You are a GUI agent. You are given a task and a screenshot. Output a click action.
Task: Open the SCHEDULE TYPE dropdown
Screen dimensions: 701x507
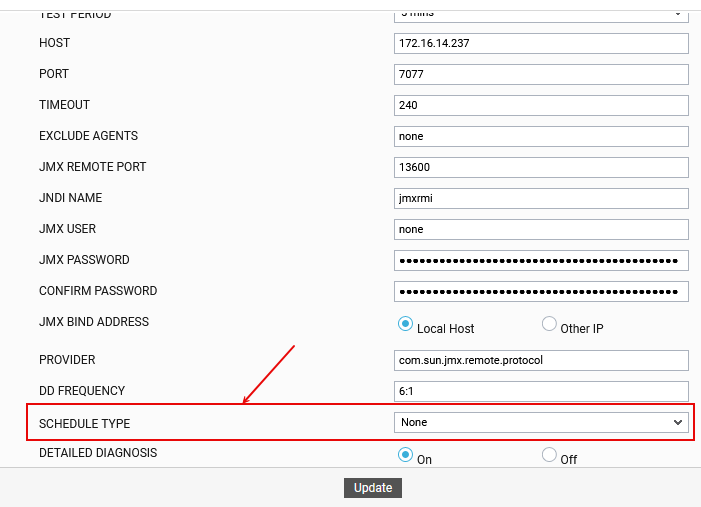(541, 422)
